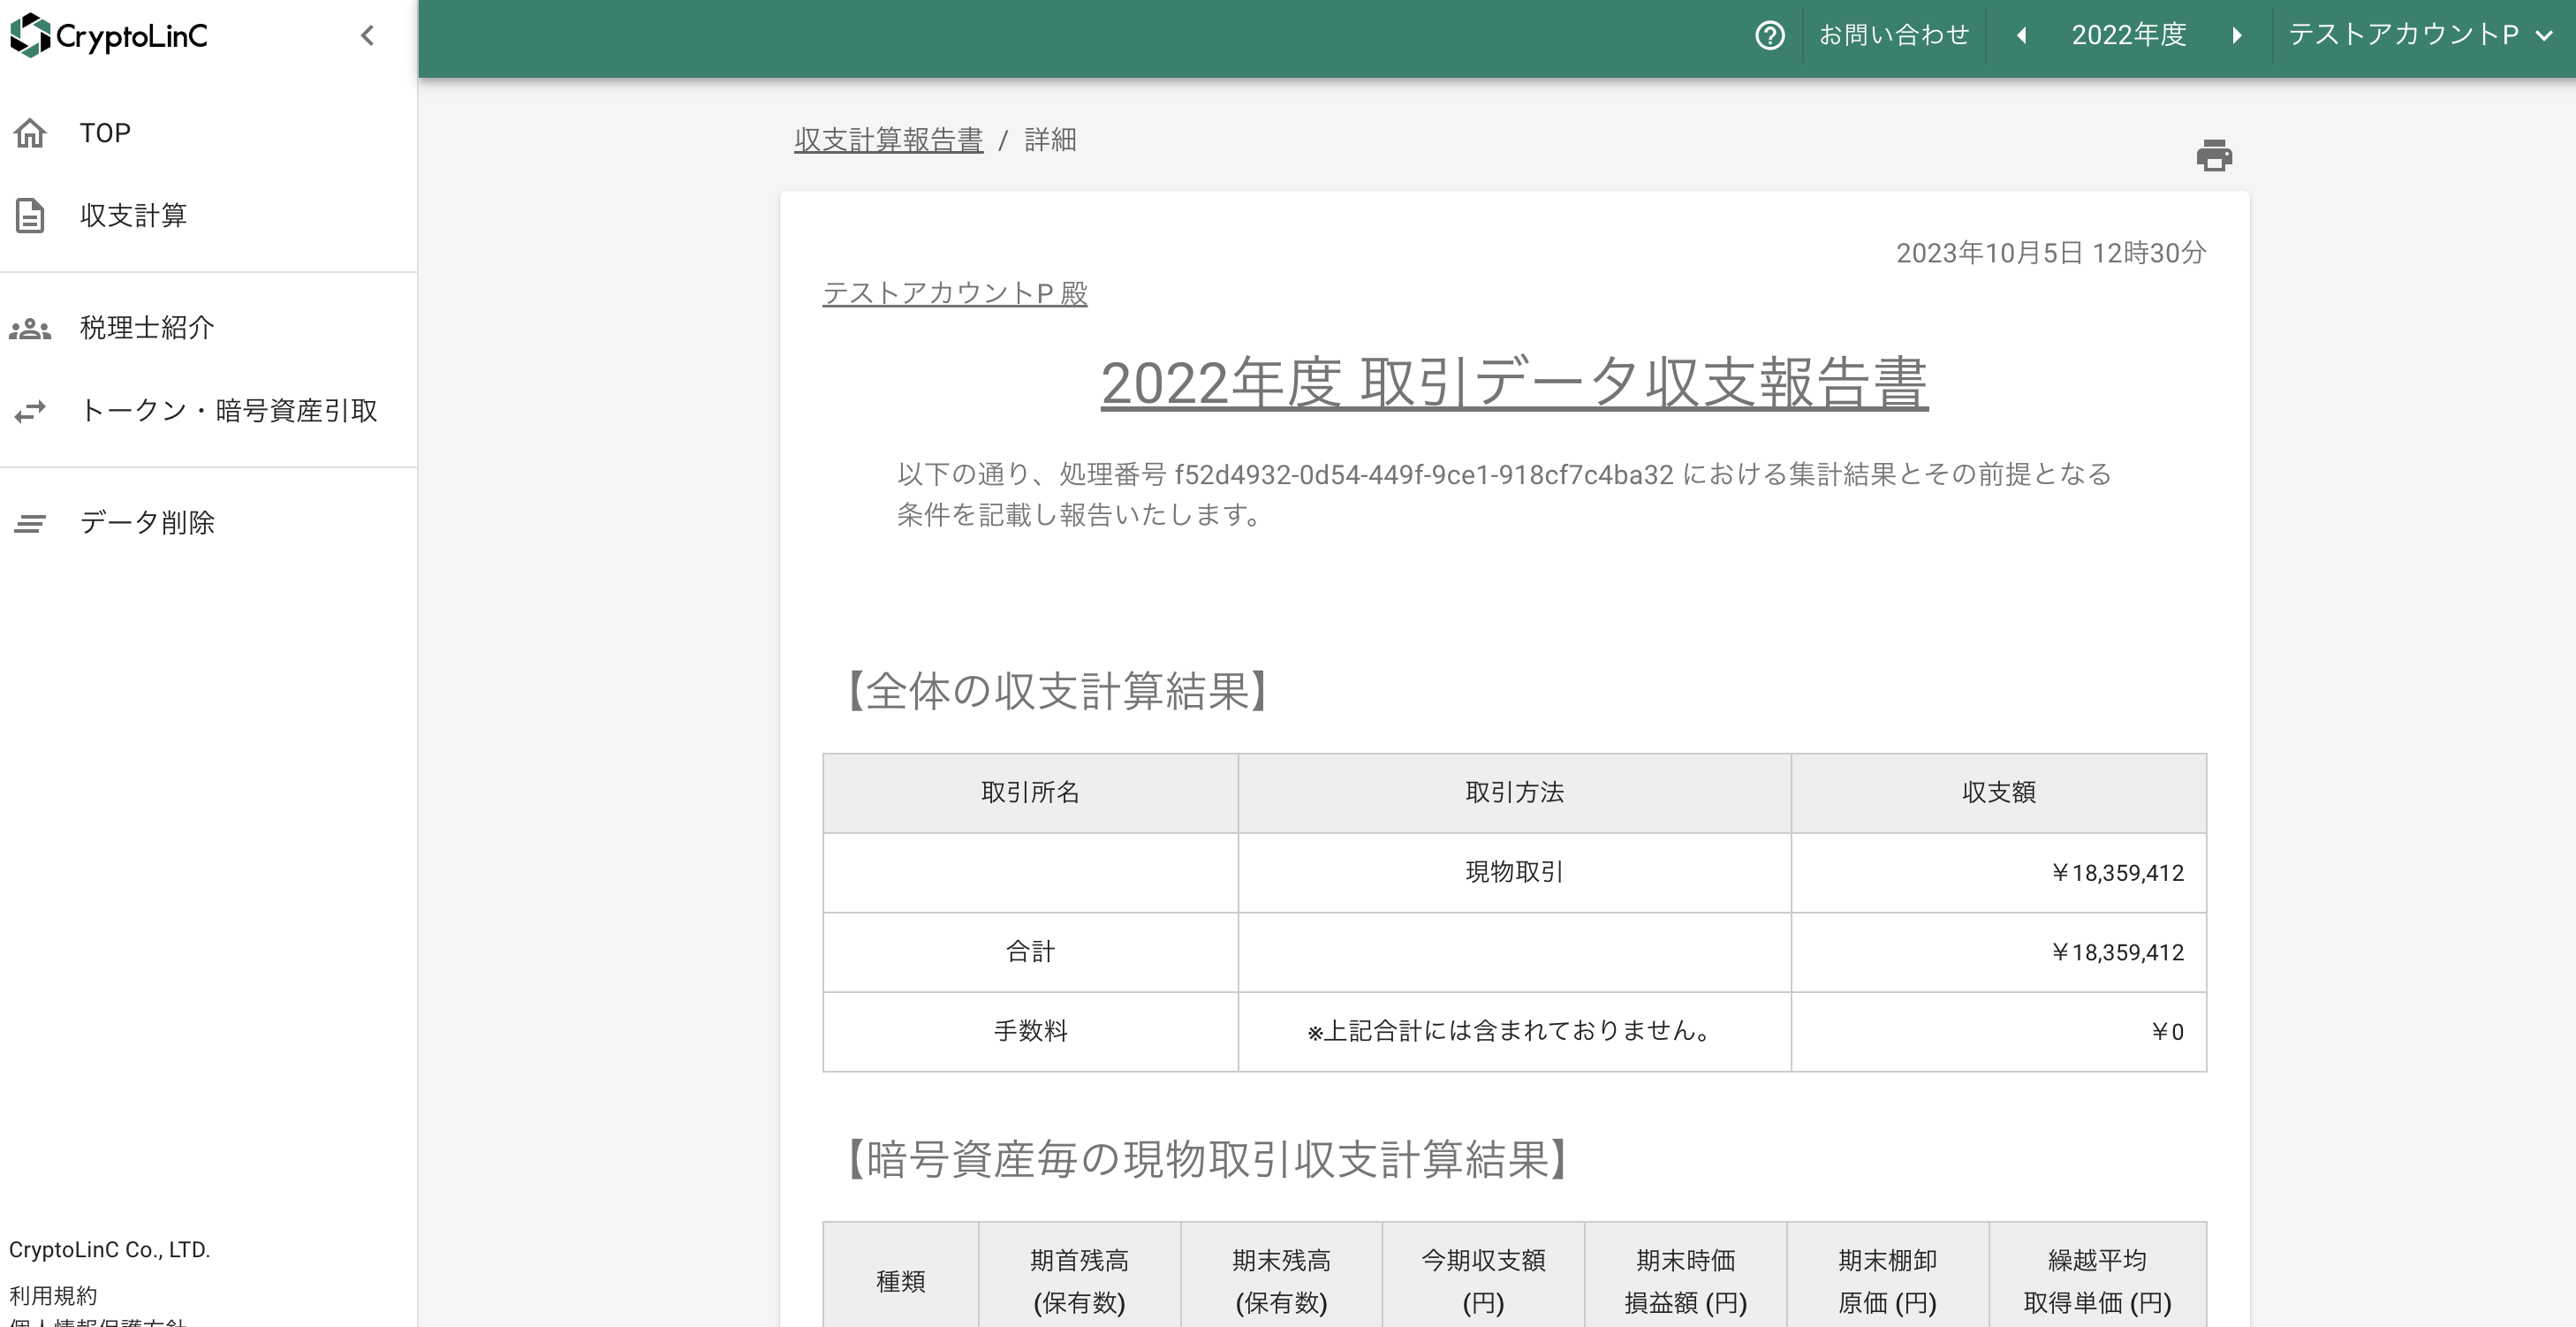Click the 税理士紹介 people icon

[30, 327]
